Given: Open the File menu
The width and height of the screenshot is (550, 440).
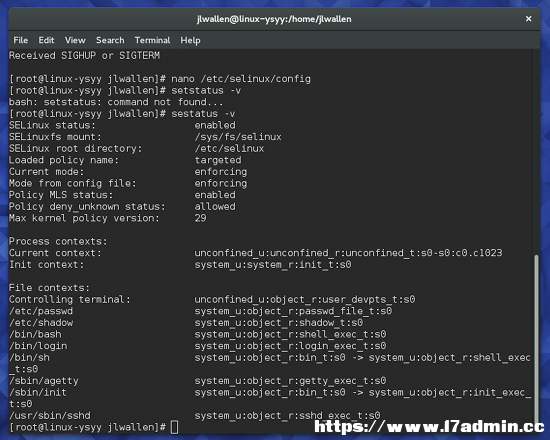Looking at the screenshot, I should tap(21, 40).
